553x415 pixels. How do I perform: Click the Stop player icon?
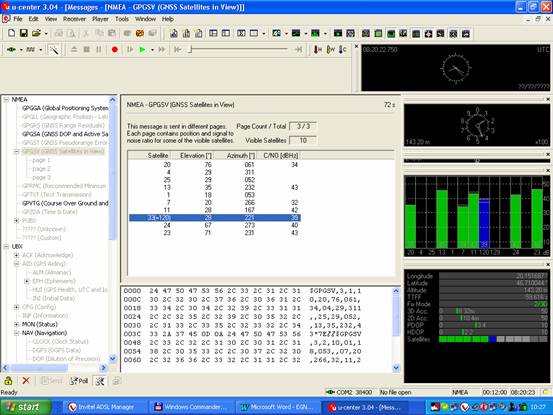click(86, 50)
